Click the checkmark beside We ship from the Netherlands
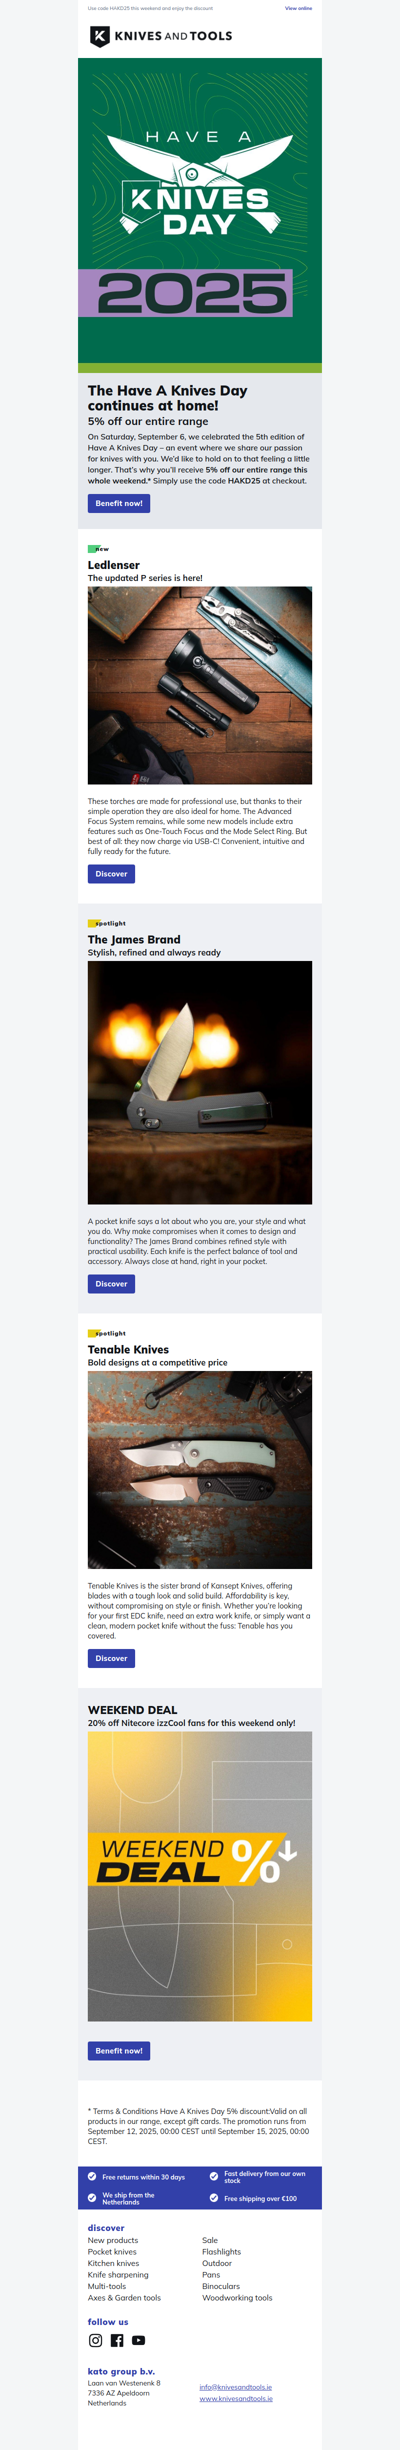 click(x=92, y=2198)
